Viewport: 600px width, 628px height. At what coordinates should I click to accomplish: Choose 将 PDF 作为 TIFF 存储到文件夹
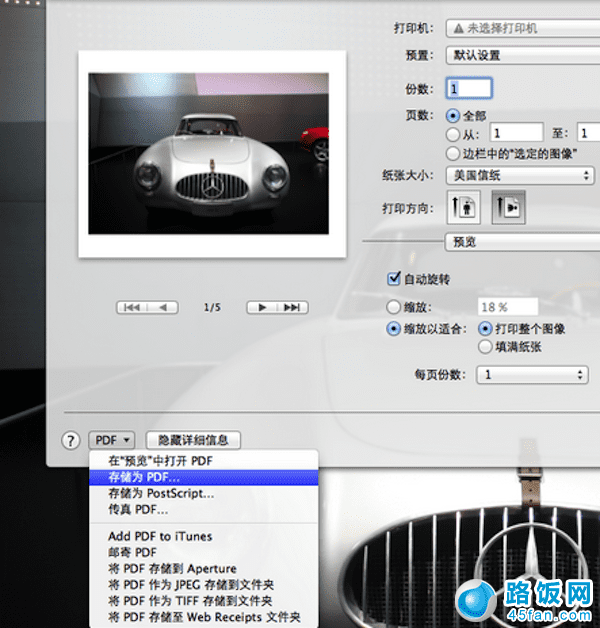203,601
